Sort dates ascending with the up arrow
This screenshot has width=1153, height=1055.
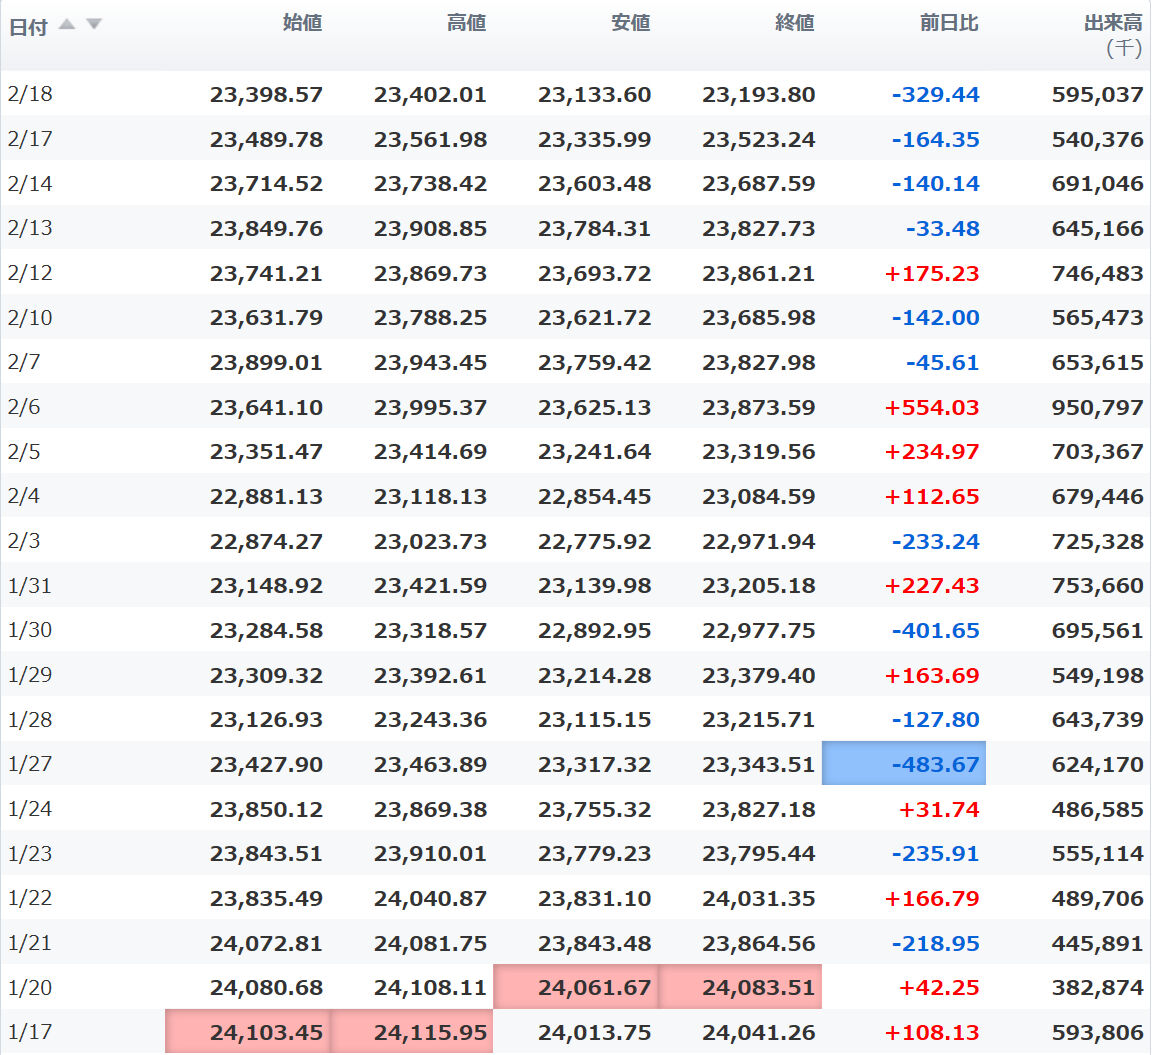pos(67,24)
